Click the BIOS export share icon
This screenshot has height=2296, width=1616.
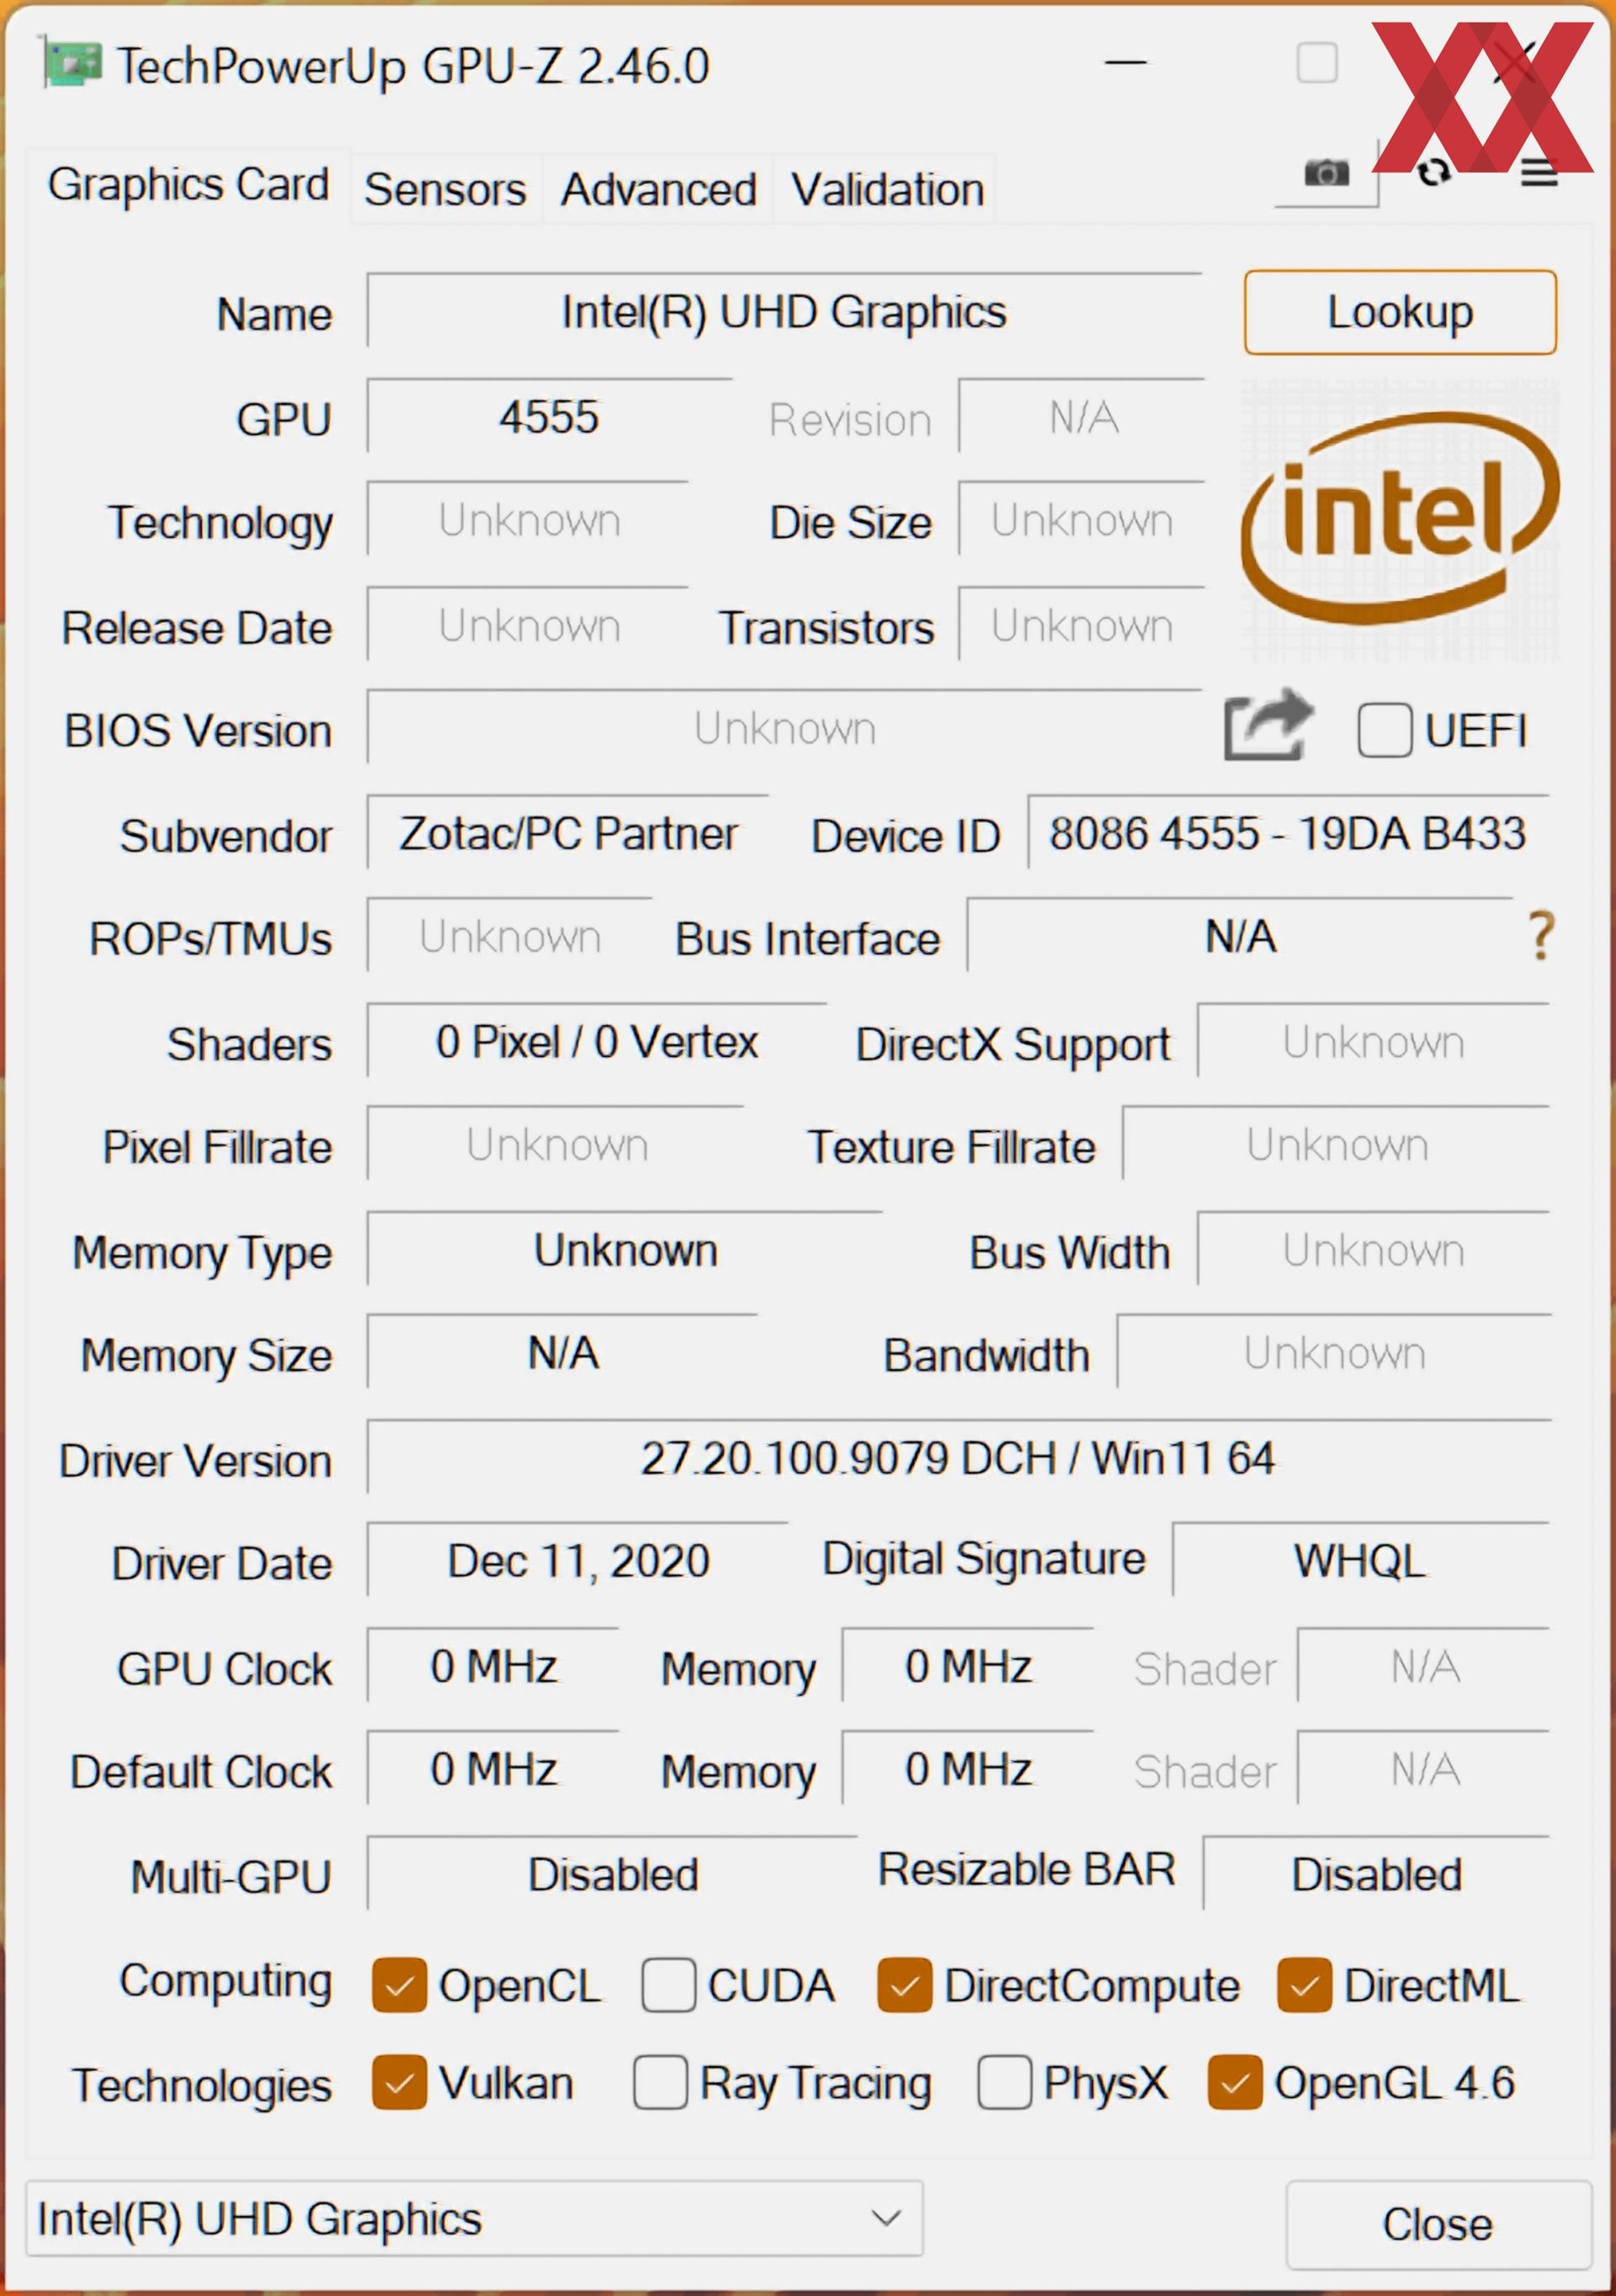click(1268, 726)
